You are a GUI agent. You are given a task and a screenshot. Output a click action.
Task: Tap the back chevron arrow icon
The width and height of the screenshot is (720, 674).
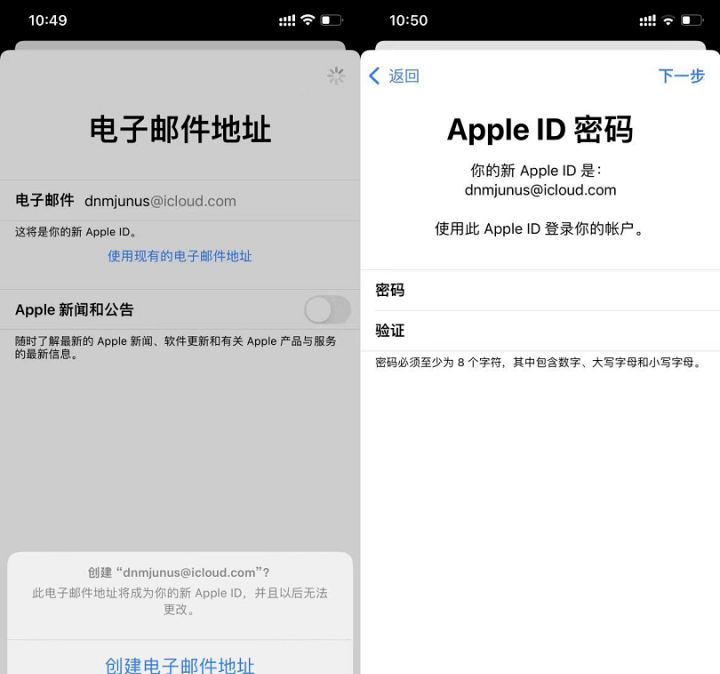click(374, 76)
